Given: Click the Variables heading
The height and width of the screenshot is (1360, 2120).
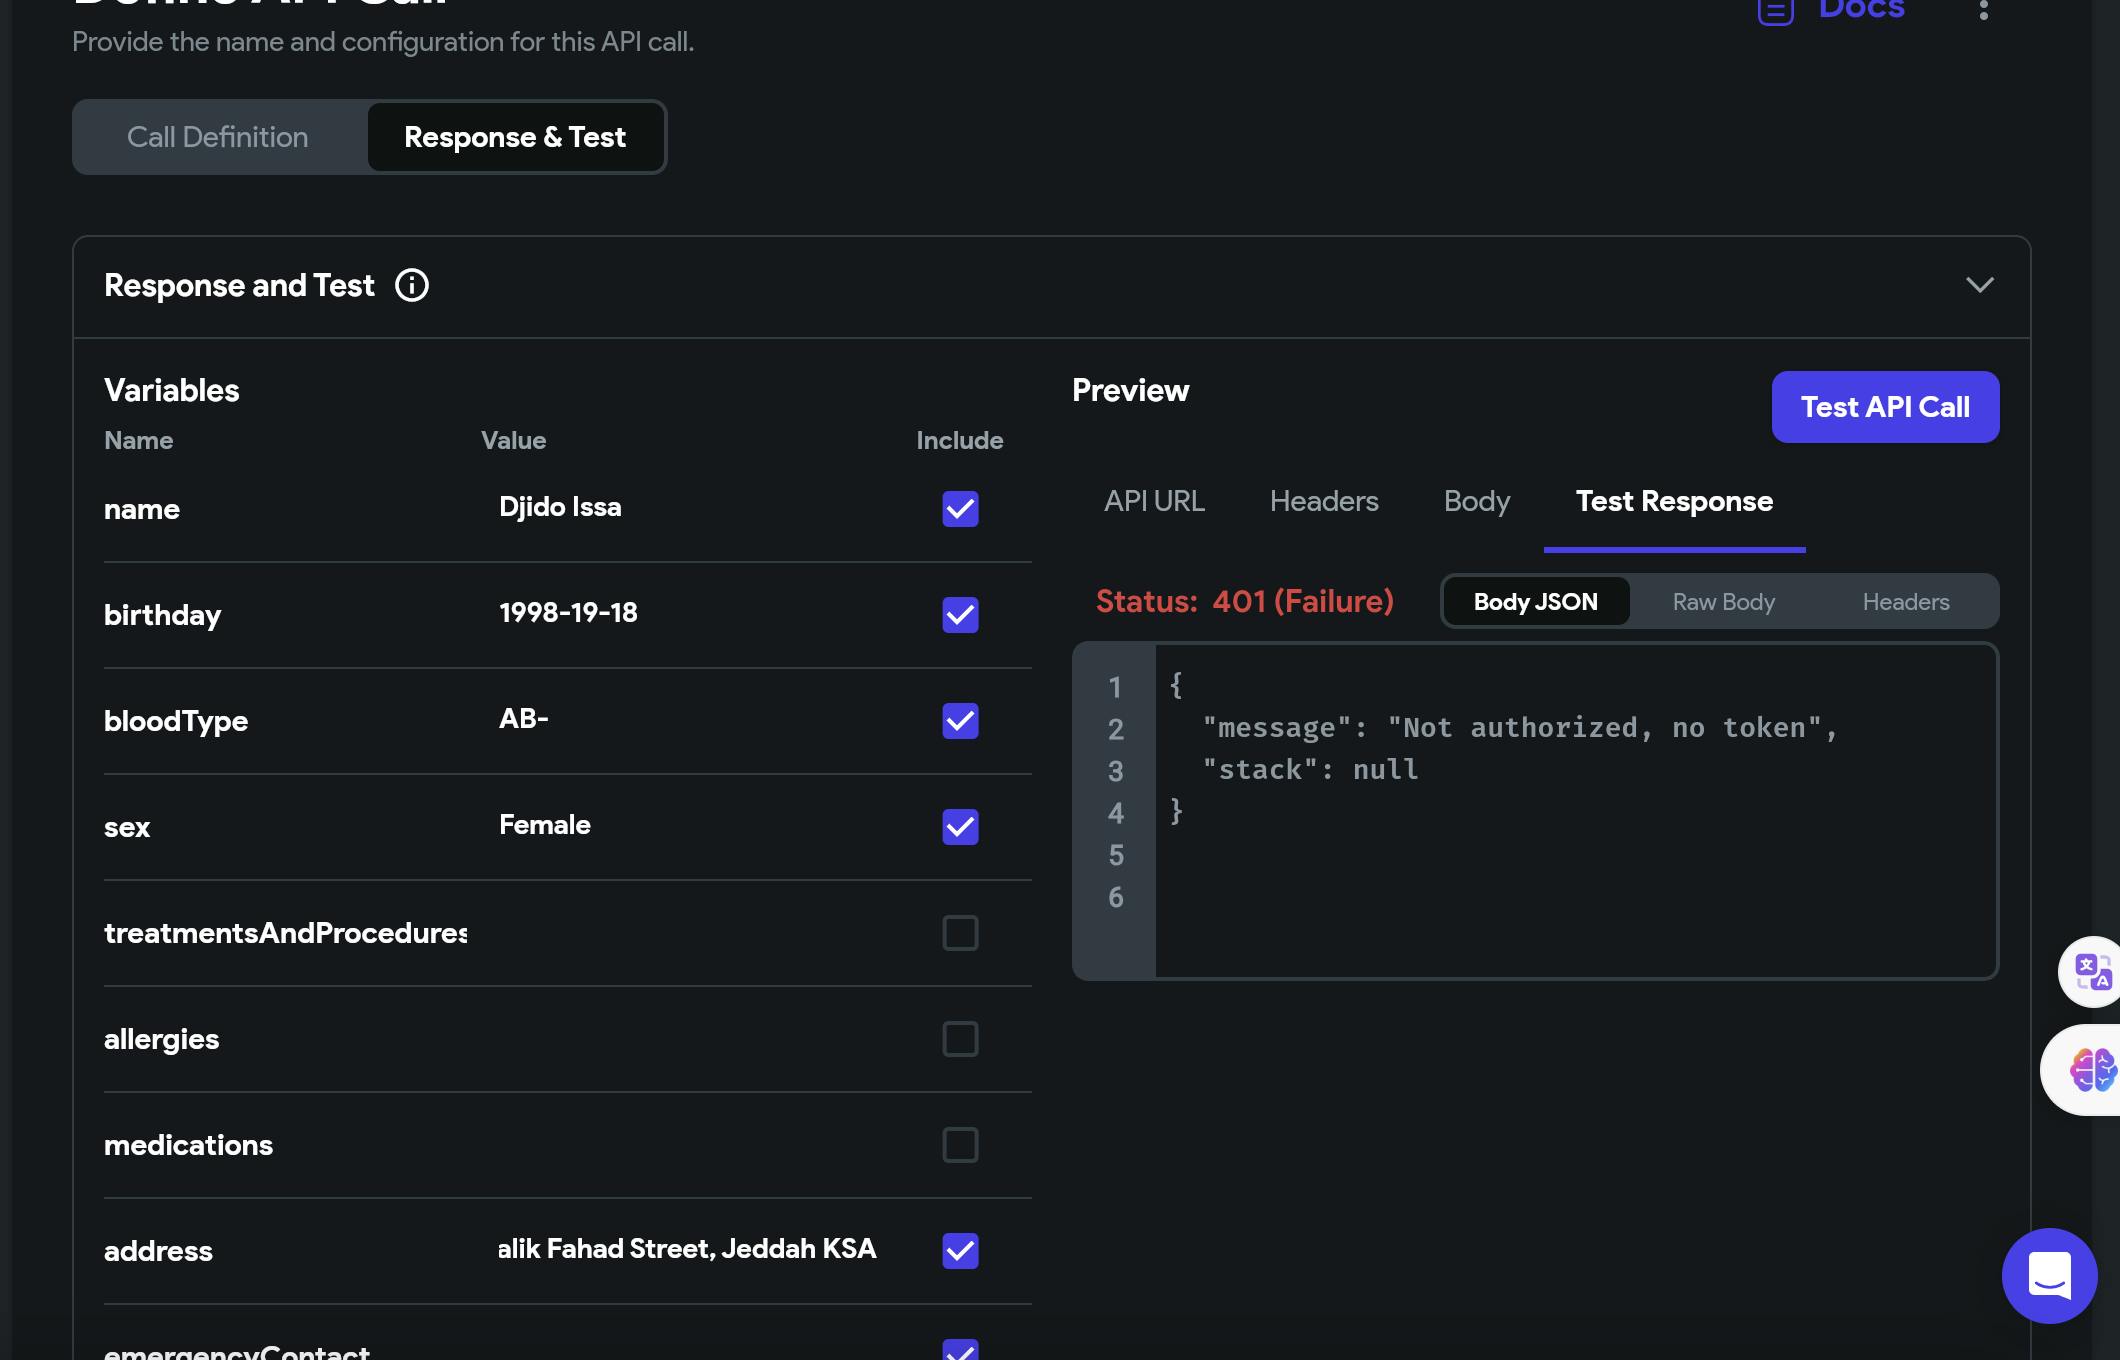Looking at the screenshot, I should (x=172, y=390).
